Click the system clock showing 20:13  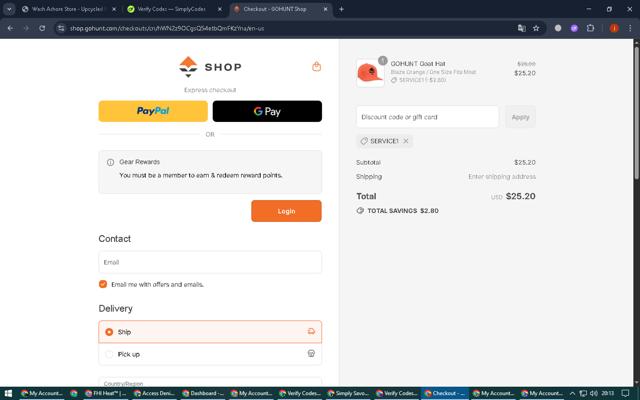[x=607, y=393]
